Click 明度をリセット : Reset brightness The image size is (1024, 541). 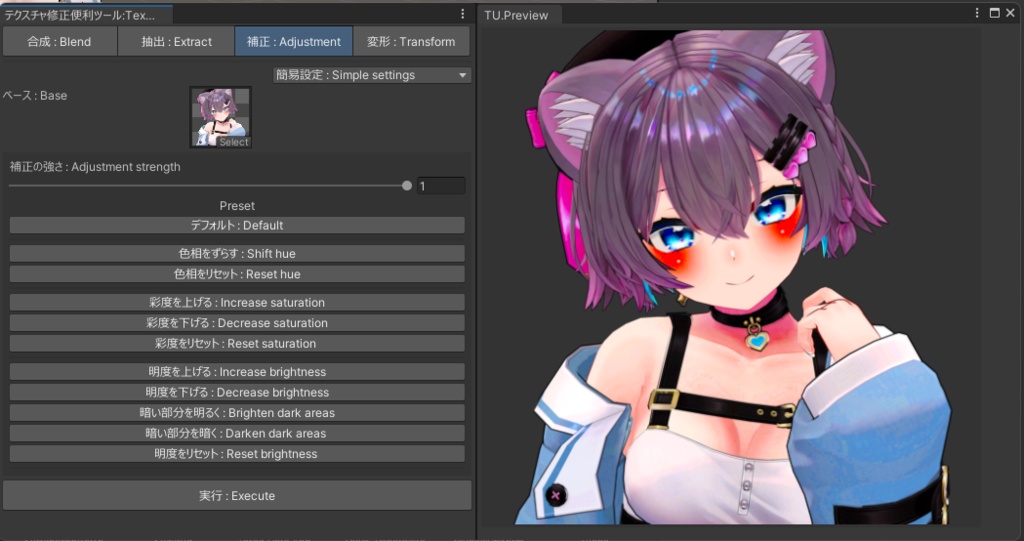[x=237, y=454]
